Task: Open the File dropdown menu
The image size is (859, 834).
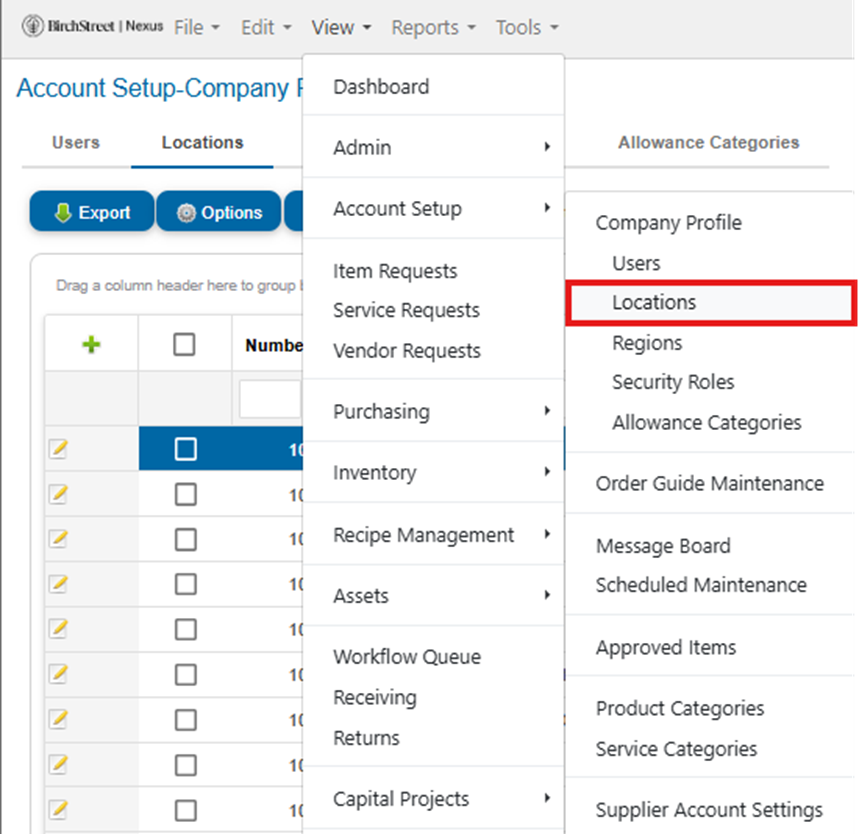Action: click(x=196, y=27)
